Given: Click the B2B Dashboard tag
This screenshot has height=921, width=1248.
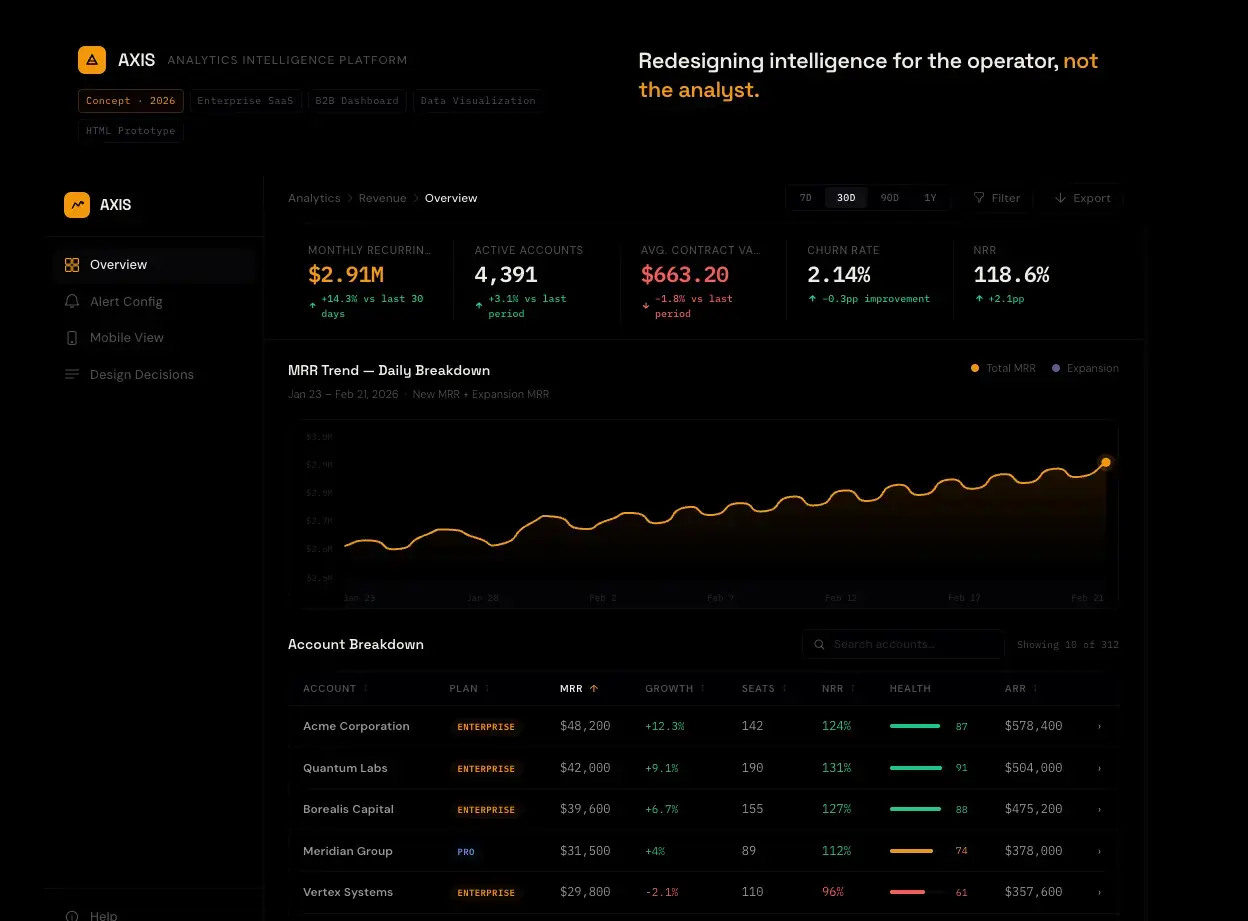Looking at the screenshot, I should click(357, 101).
